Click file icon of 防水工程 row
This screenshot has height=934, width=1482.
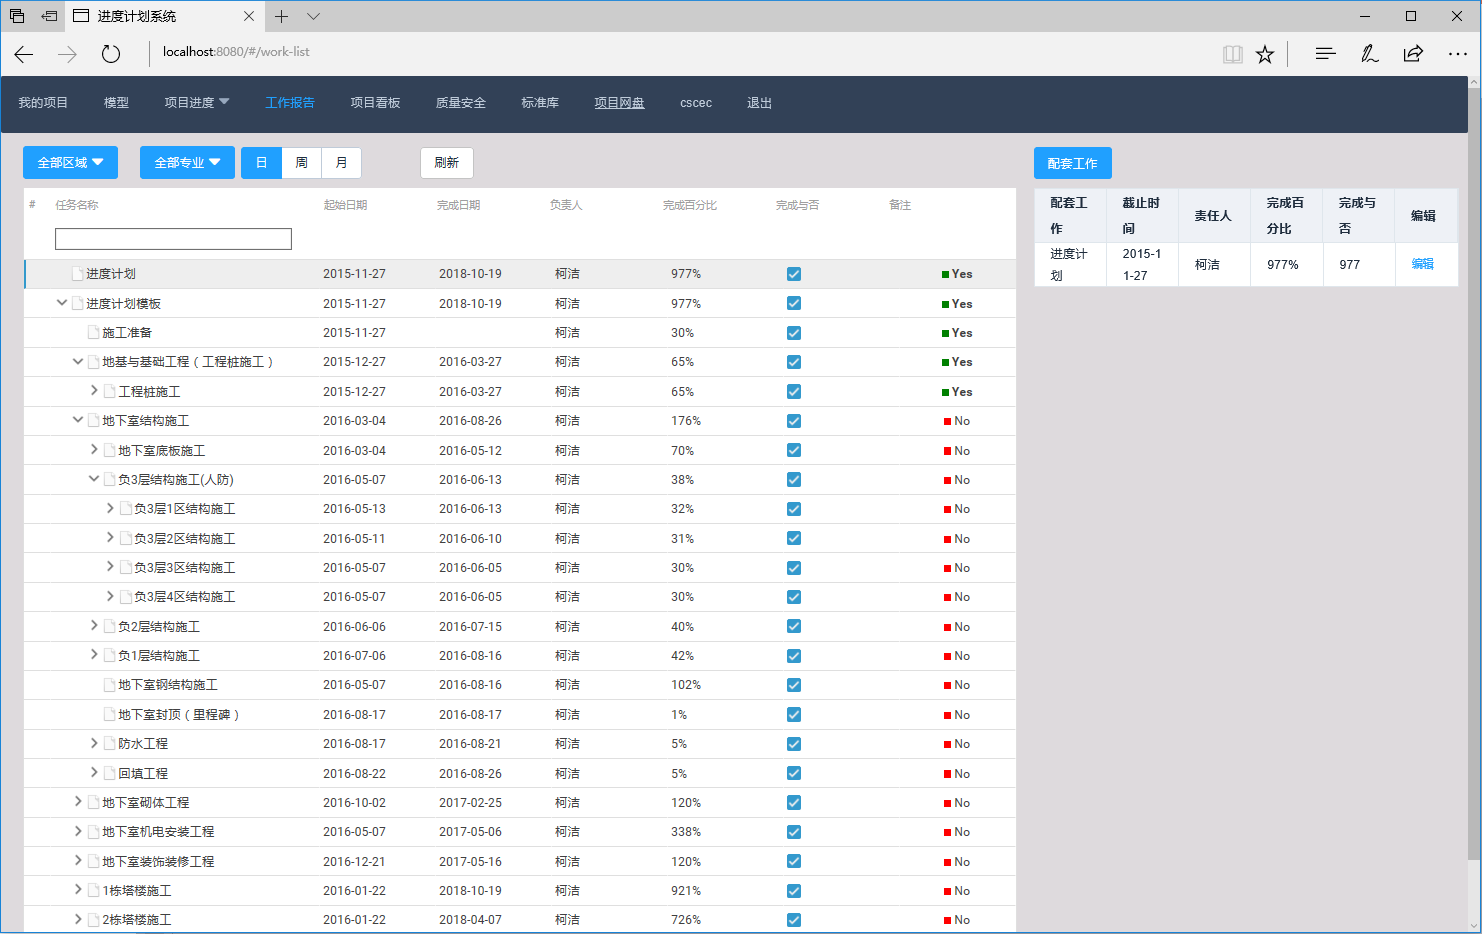[109, 744]
